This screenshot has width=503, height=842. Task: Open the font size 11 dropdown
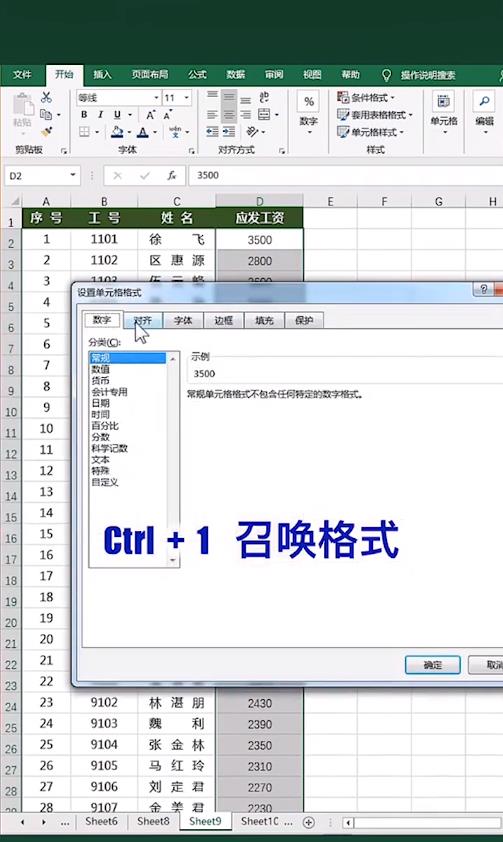click(x=186, y=98)
